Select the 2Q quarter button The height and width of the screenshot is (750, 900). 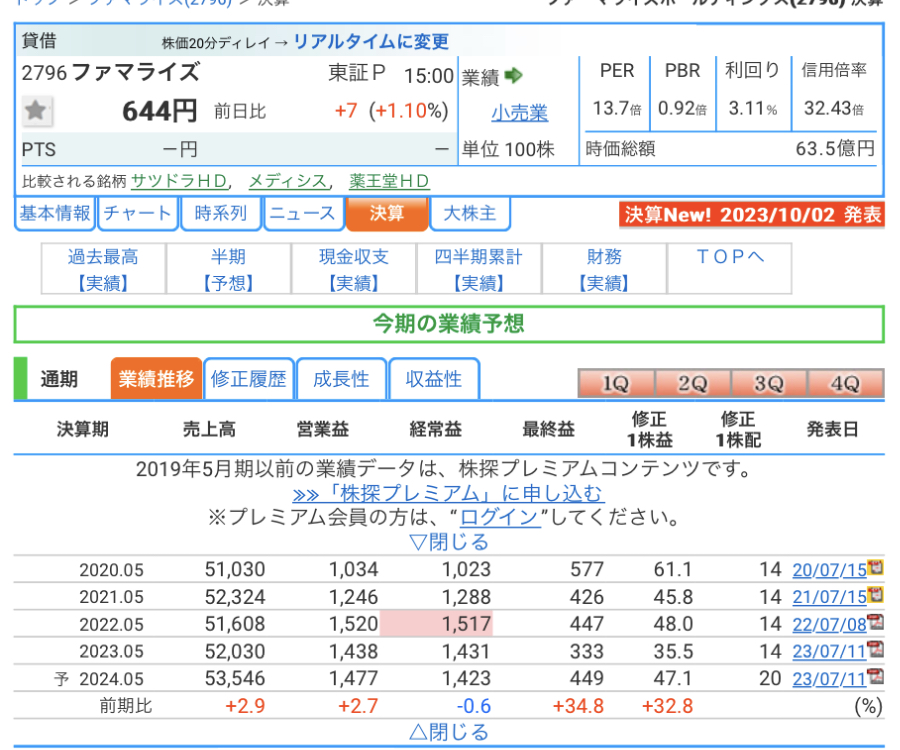[x=692, y=383]
